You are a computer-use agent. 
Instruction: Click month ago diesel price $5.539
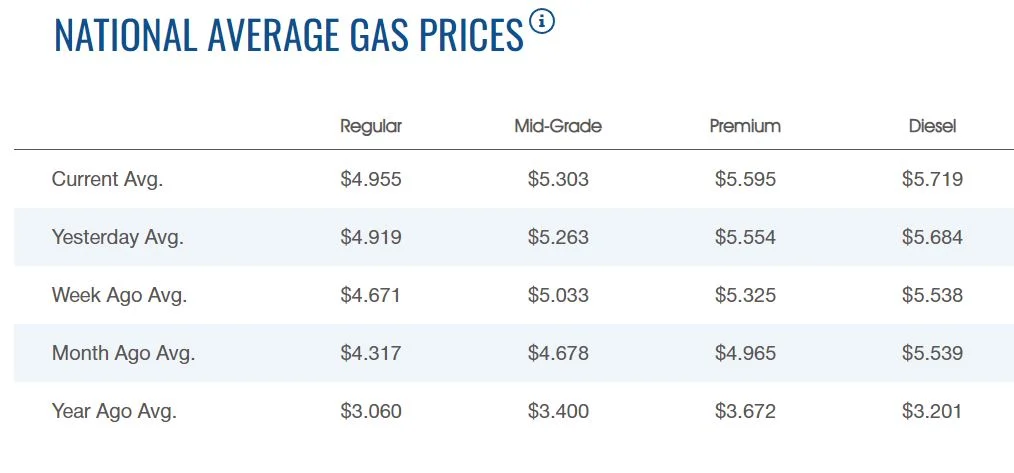click(932, 353)
